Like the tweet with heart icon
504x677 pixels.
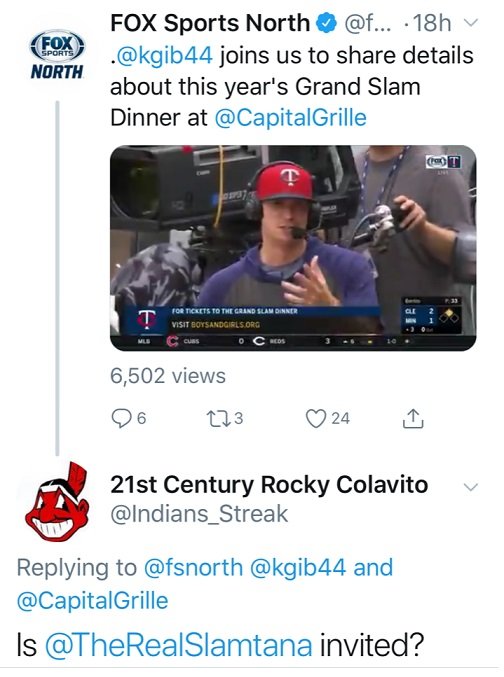[x=316, y=418]
